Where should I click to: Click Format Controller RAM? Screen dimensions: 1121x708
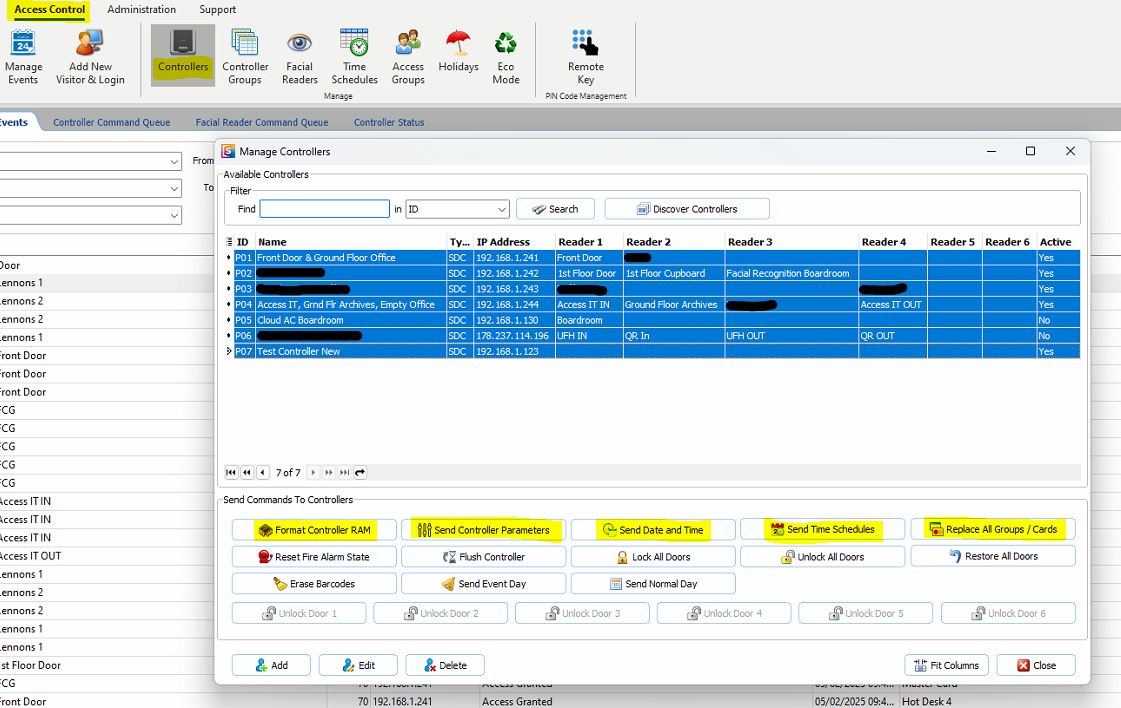tap(314, 530)
